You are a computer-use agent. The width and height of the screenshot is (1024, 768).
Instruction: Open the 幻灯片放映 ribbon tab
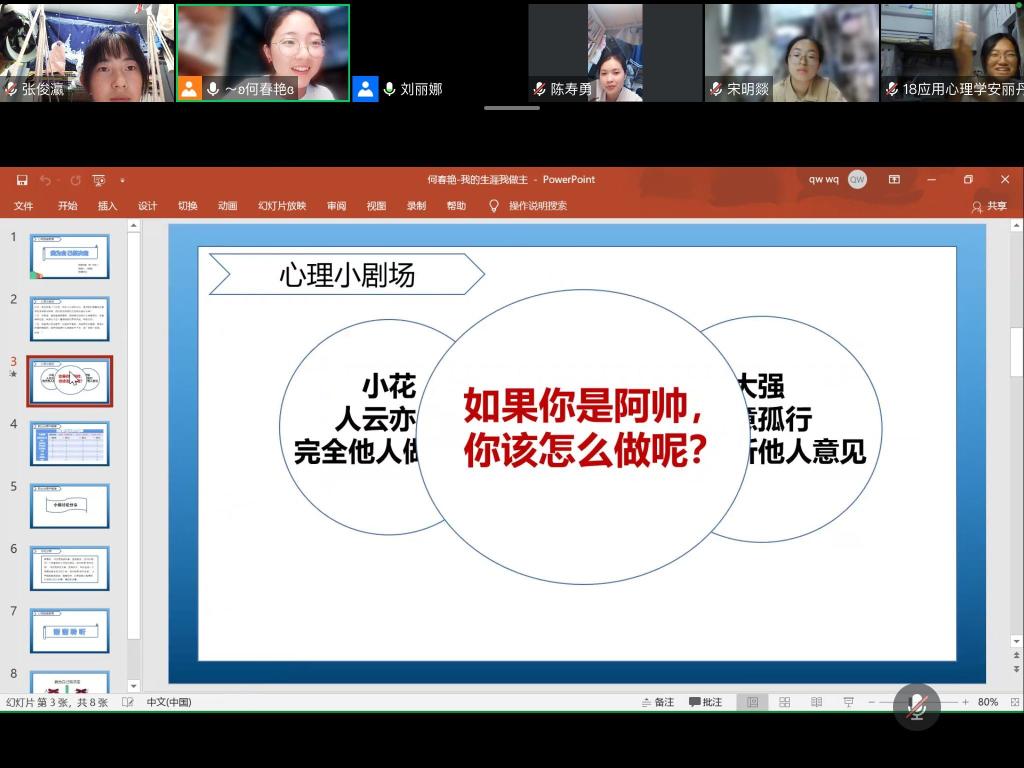(282, 206)
